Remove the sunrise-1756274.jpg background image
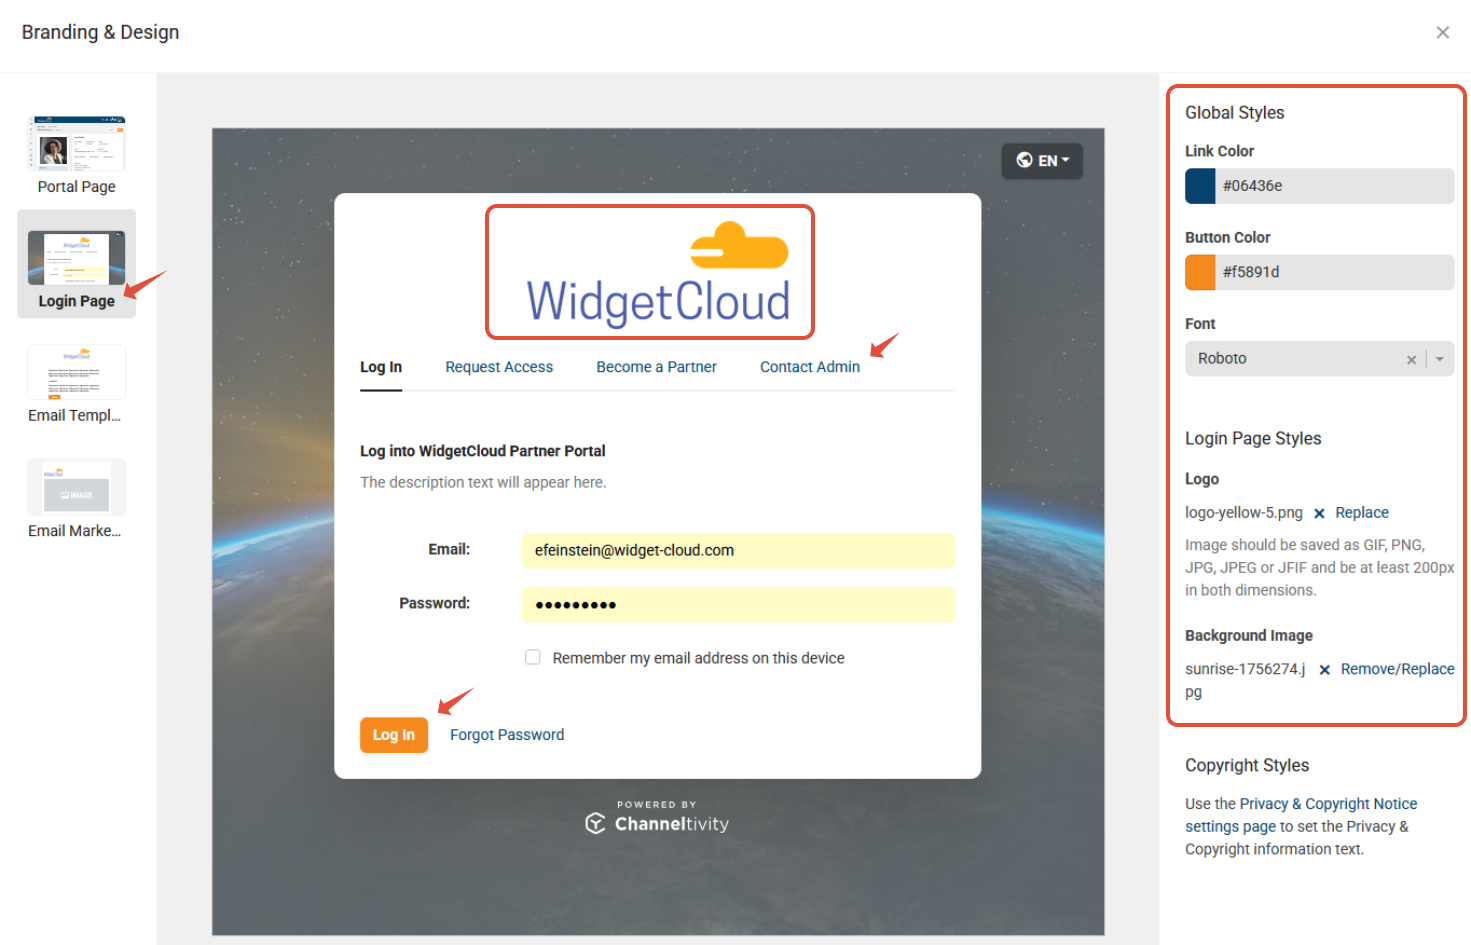Screen dimensions: 1471x945 pos(1324,670)
